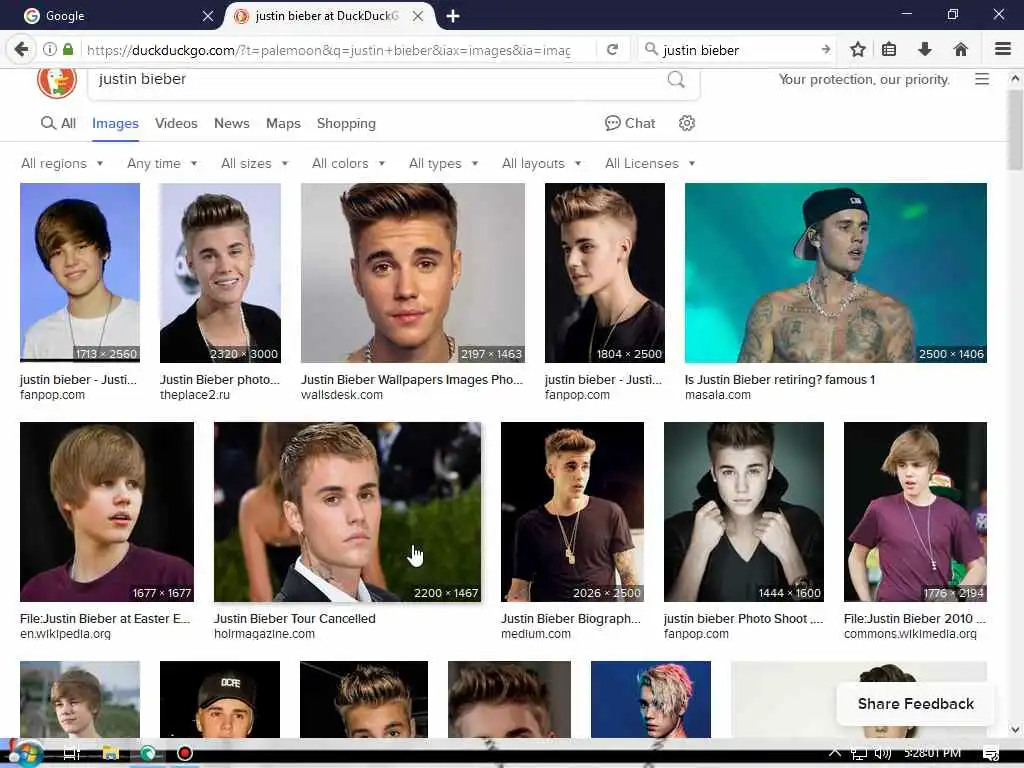1024x768 pixels.
Task: Open Task View on the taskbar
Action: tap(71, 754)
